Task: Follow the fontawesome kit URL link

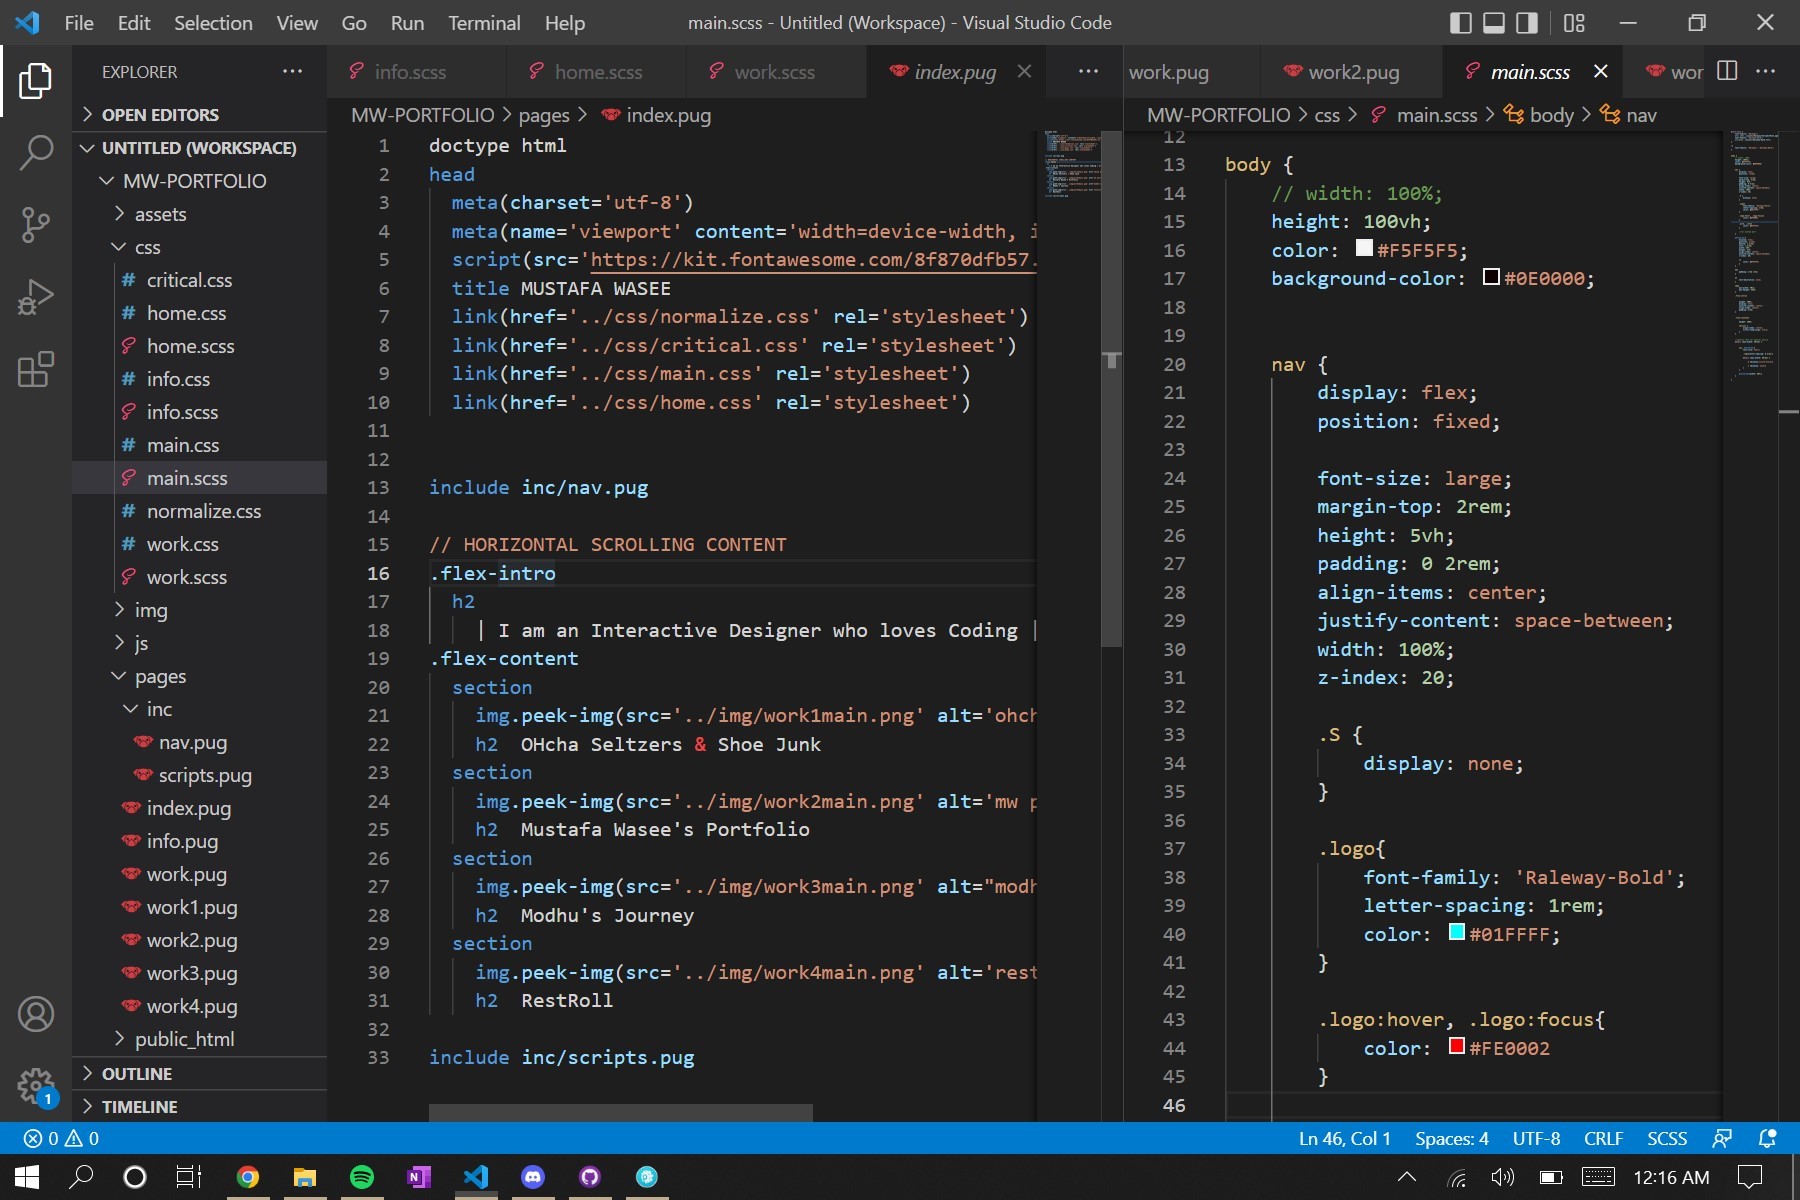Action: (812, 260)
